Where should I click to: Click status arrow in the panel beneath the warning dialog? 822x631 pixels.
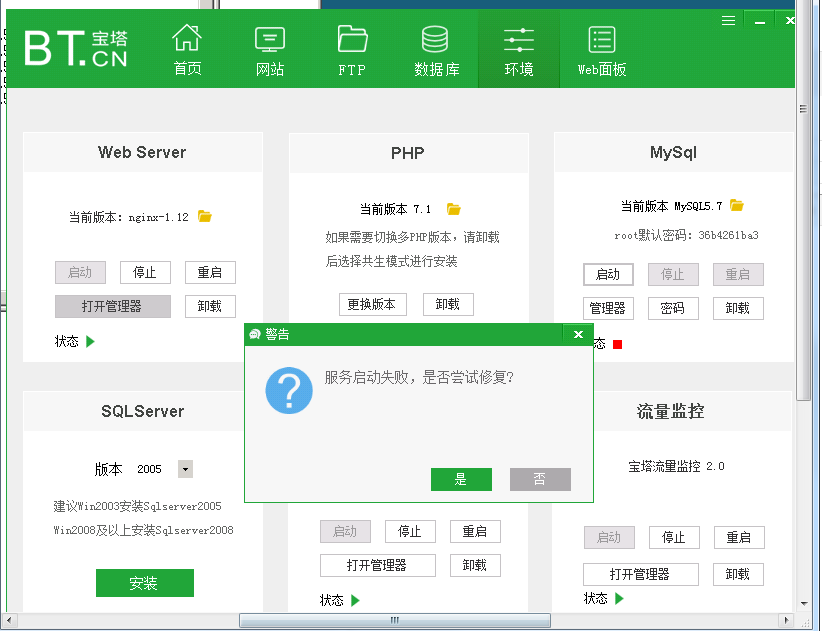coord(355,600)
